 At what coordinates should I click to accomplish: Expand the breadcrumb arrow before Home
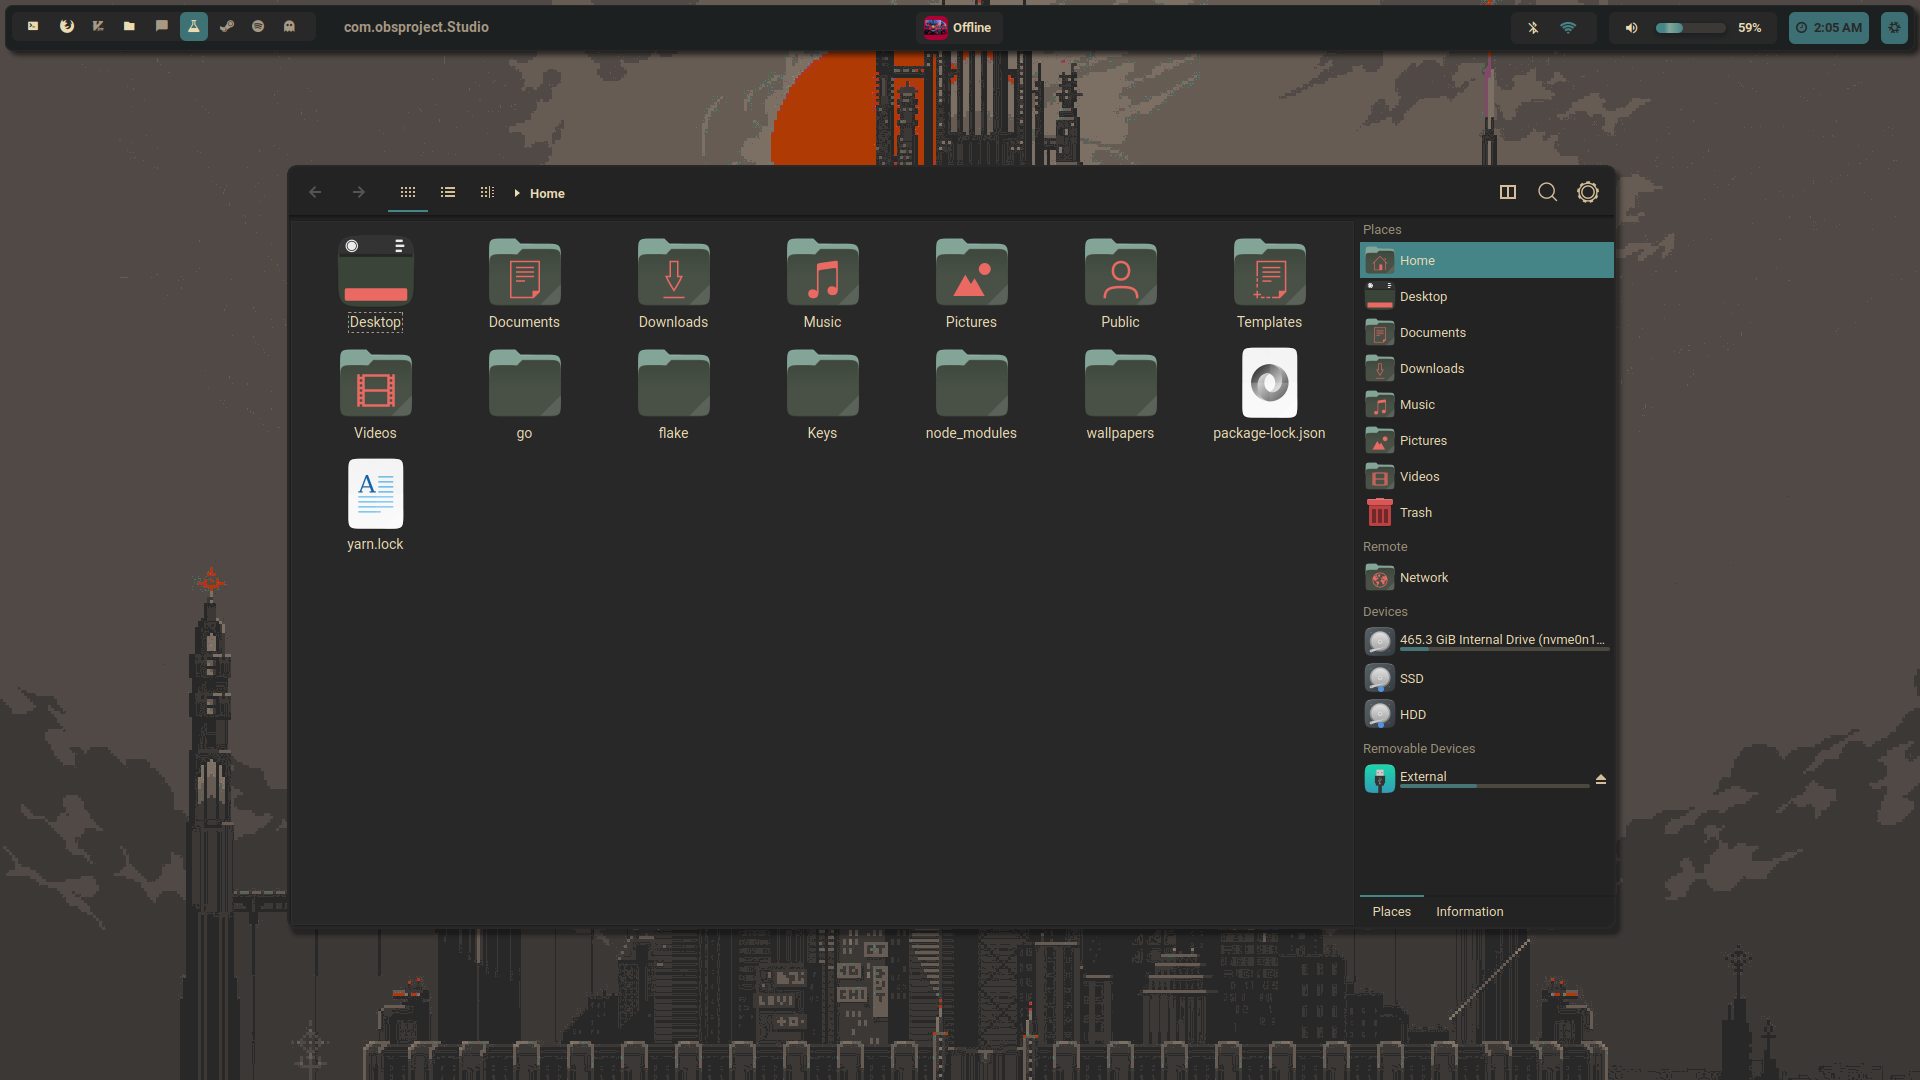[x=517, y=193]
